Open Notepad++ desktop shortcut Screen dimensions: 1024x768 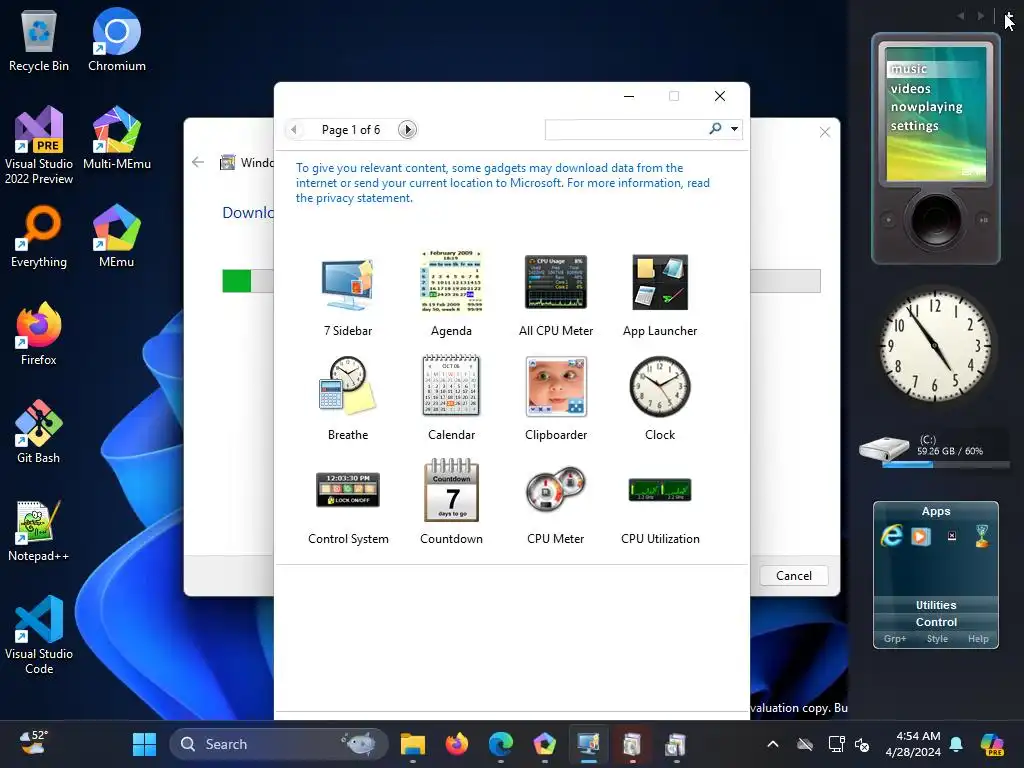[x=39, y=530]
